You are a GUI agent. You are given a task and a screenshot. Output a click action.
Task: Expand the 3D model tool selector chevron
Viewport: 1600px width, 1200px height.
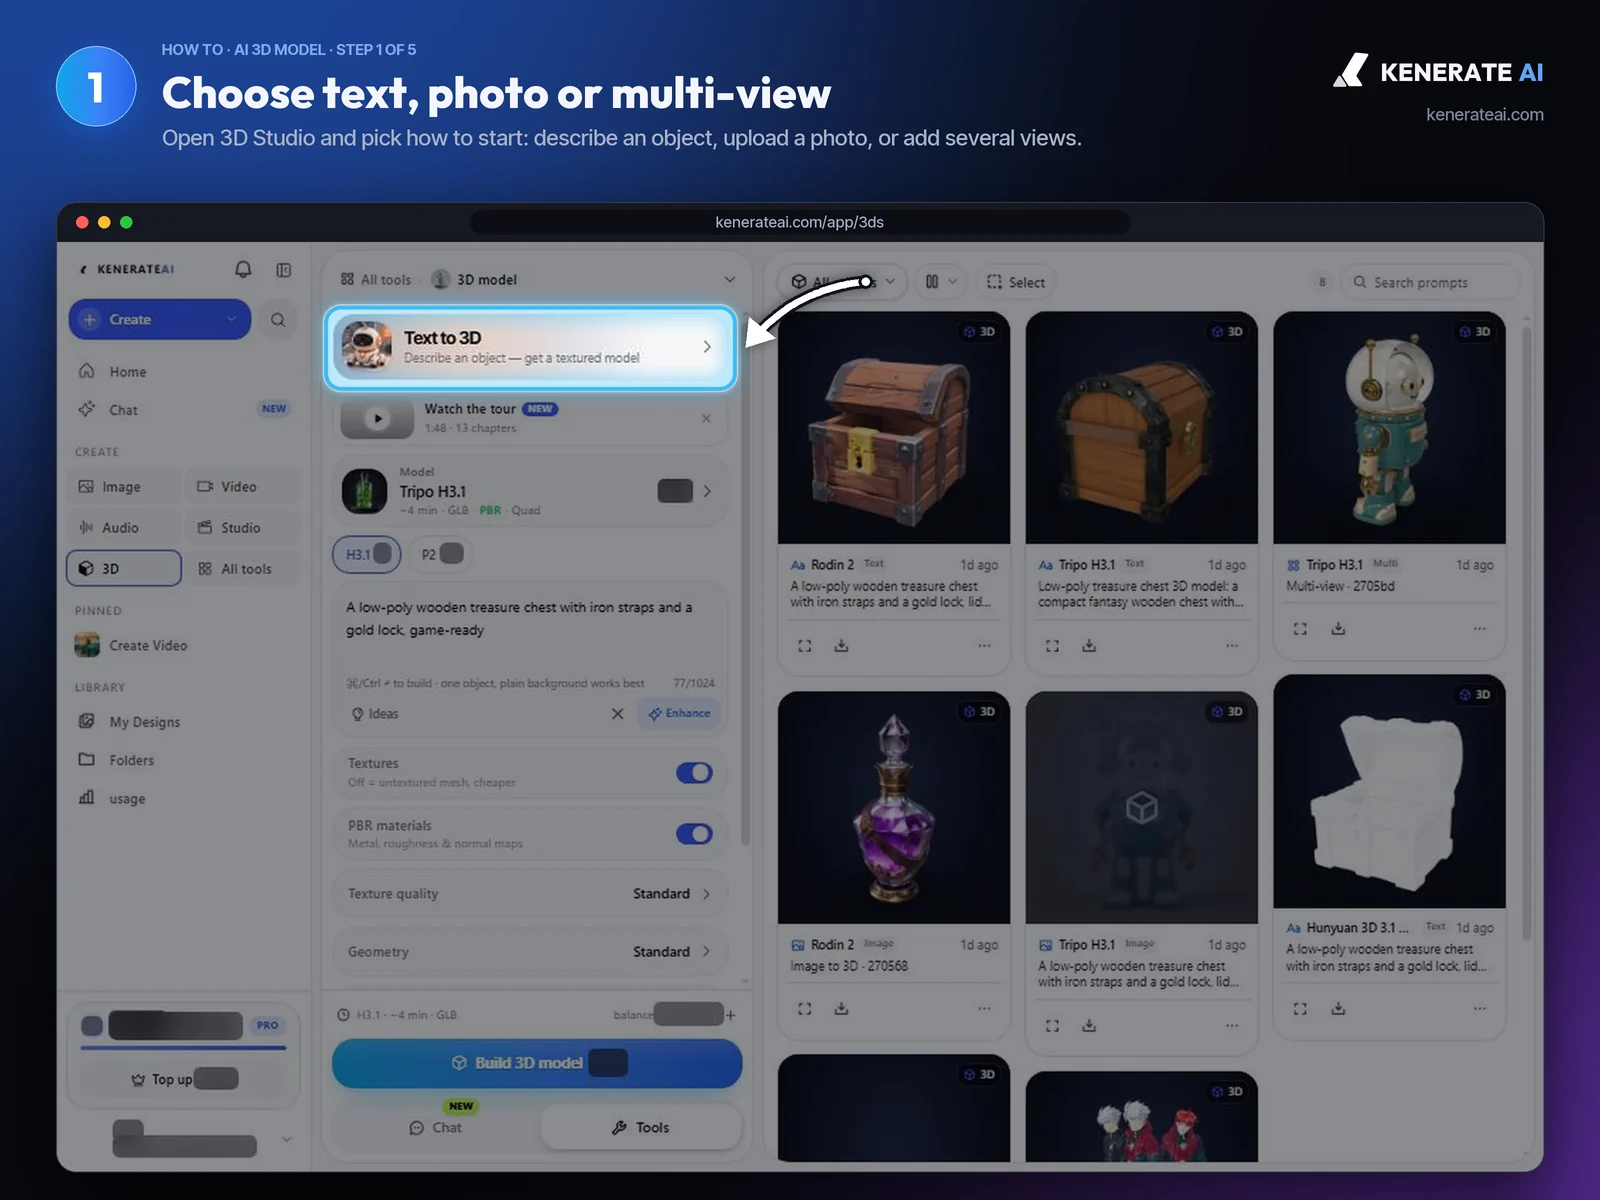coord(730,280)
